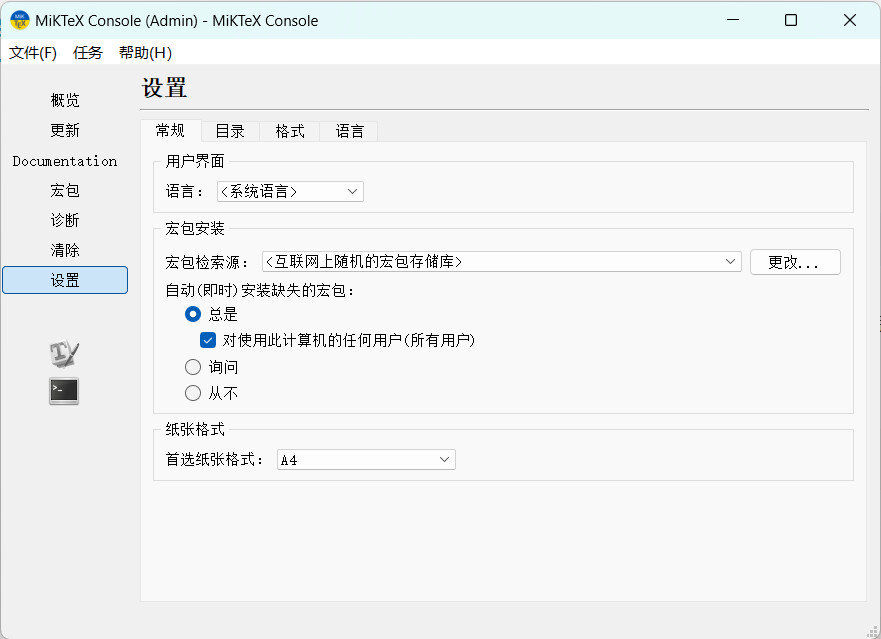
Task: Go to 概览 page in sidebar
Action: [x=65, y=101]
